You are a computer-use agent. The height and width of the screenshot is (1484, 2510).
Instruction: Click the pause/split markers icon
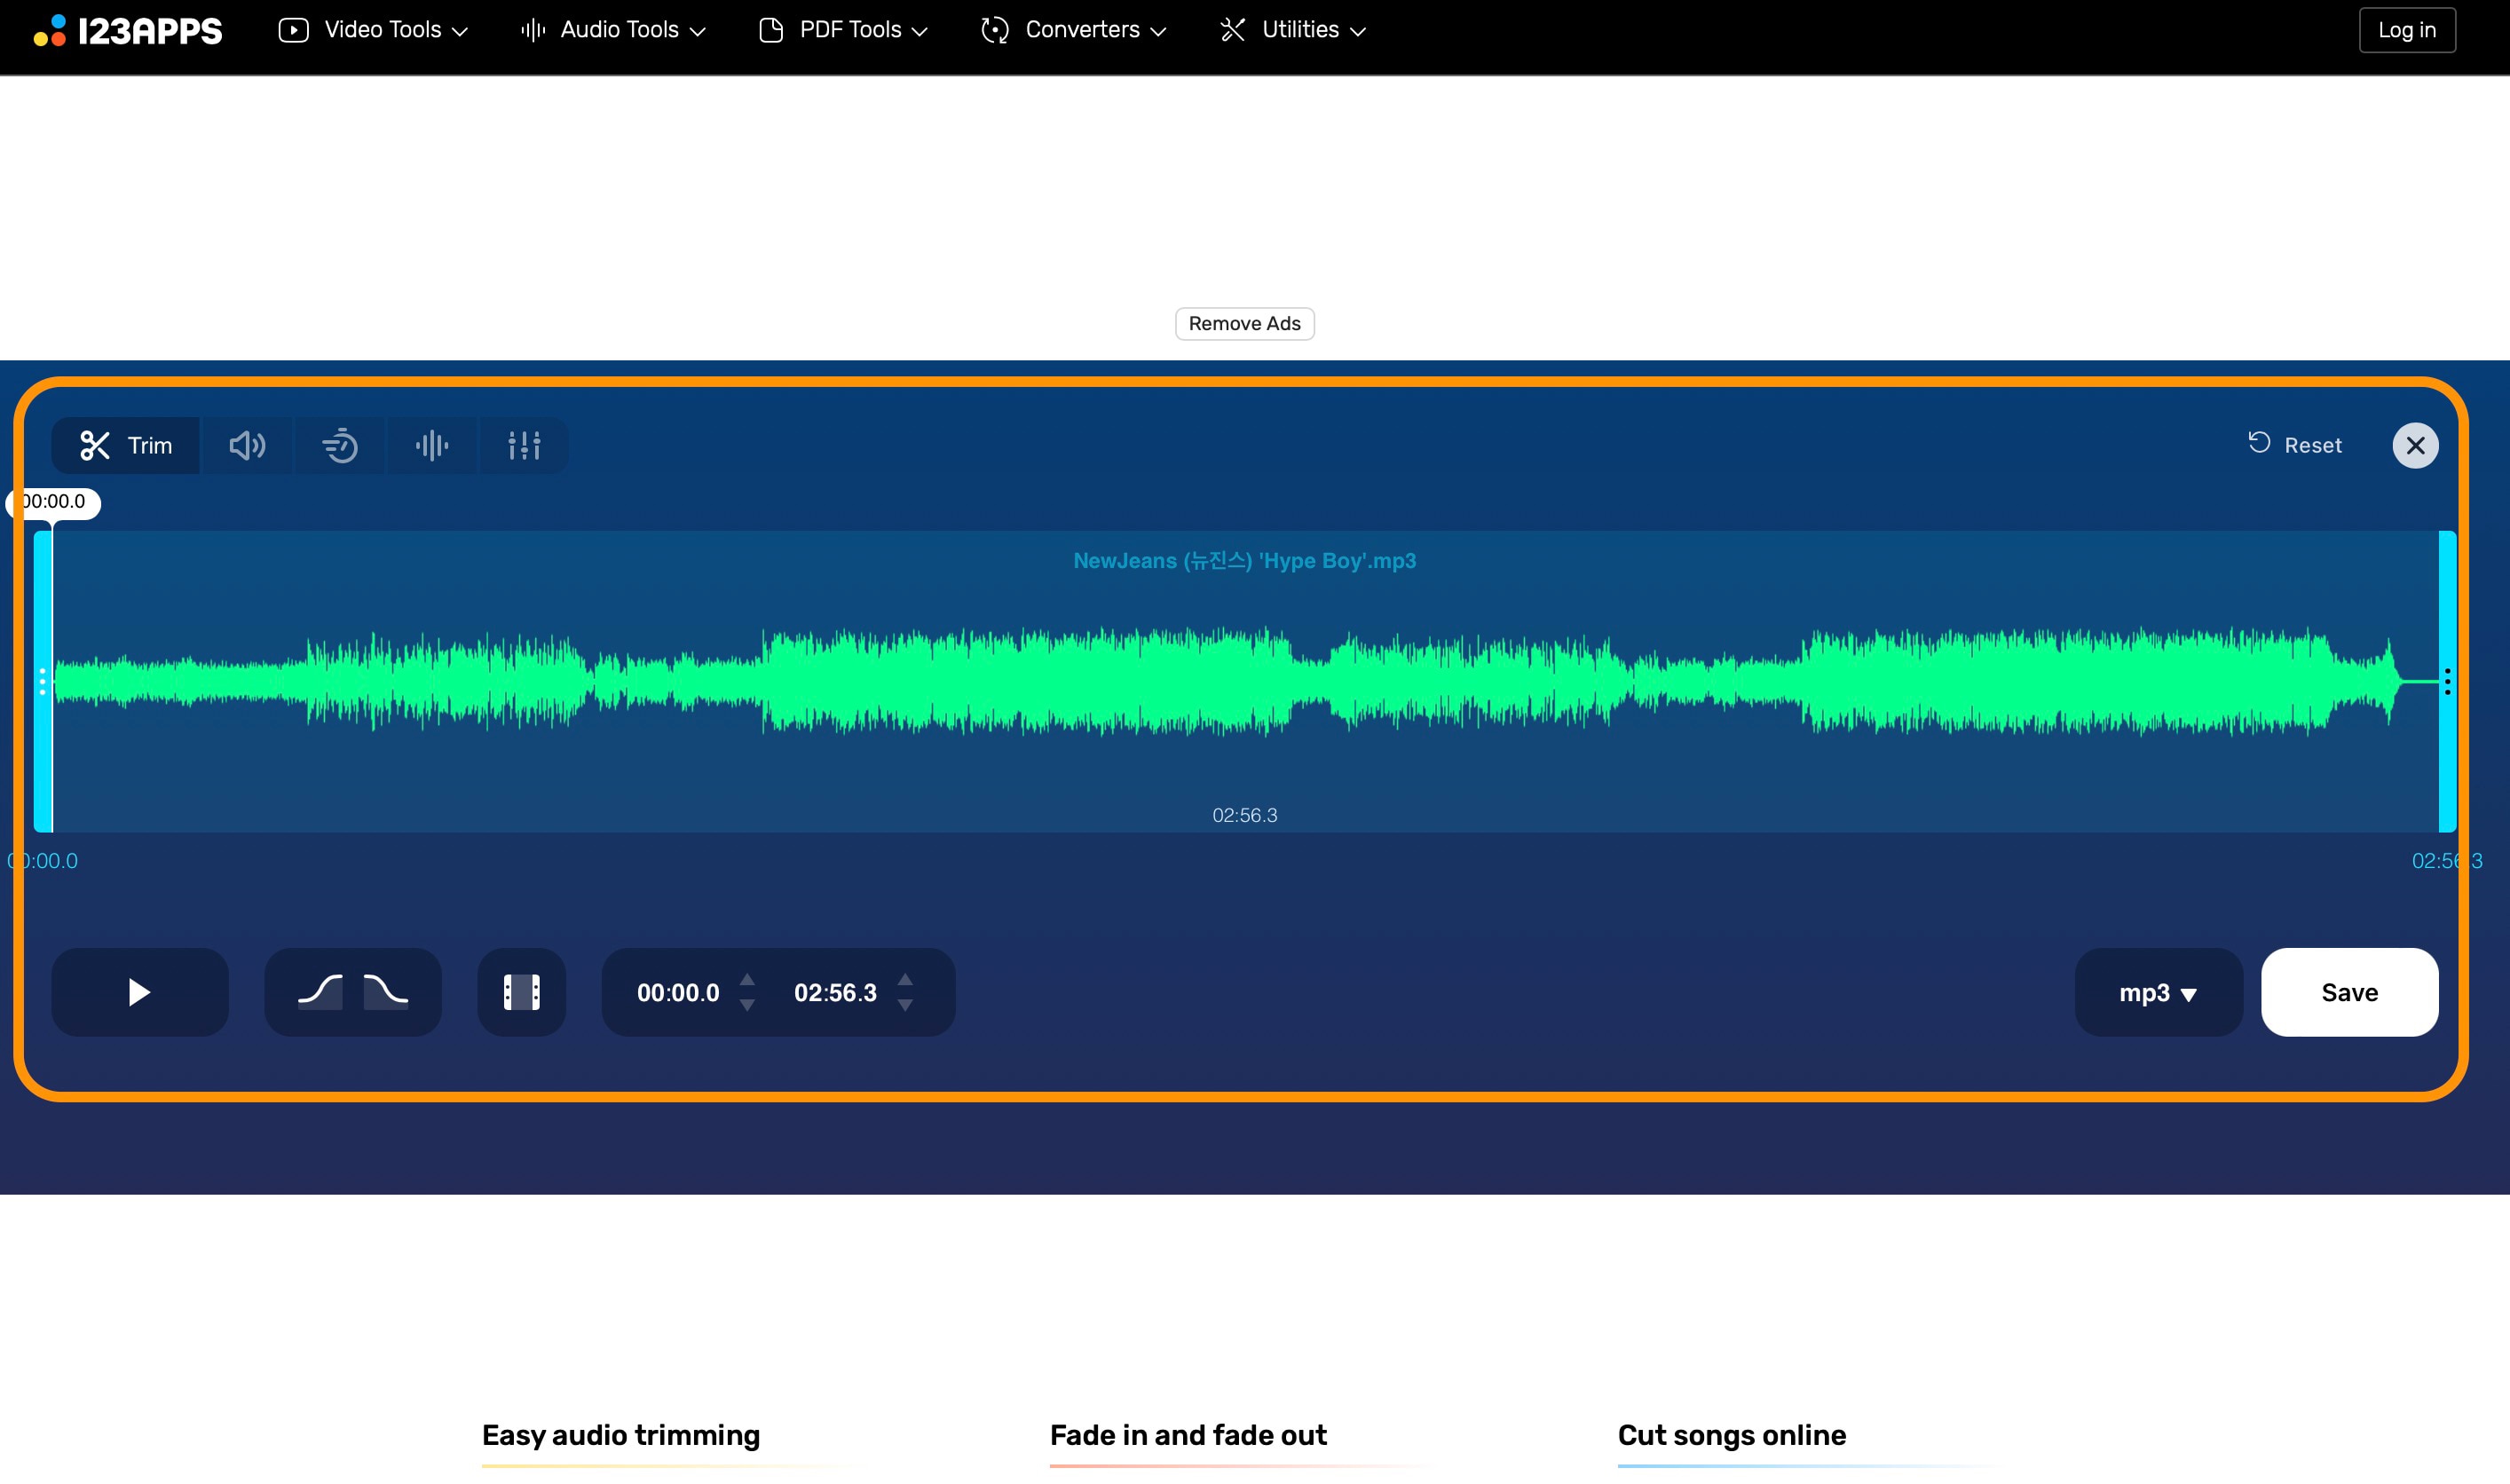click(523, 991)
